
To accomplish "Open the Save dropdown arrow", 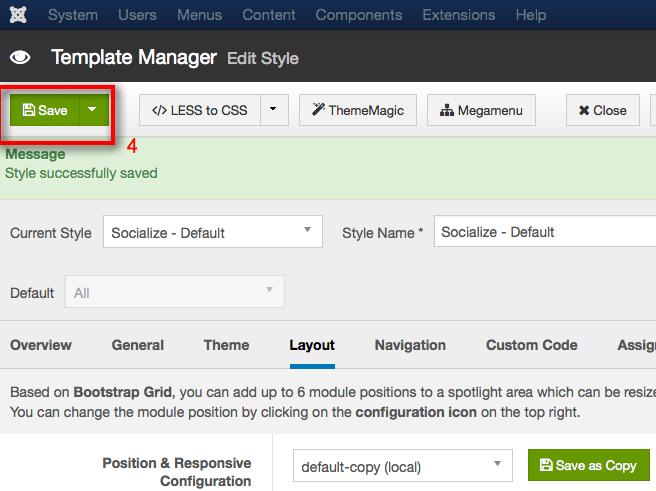I will pyautogui.click(x=94, y=110).
